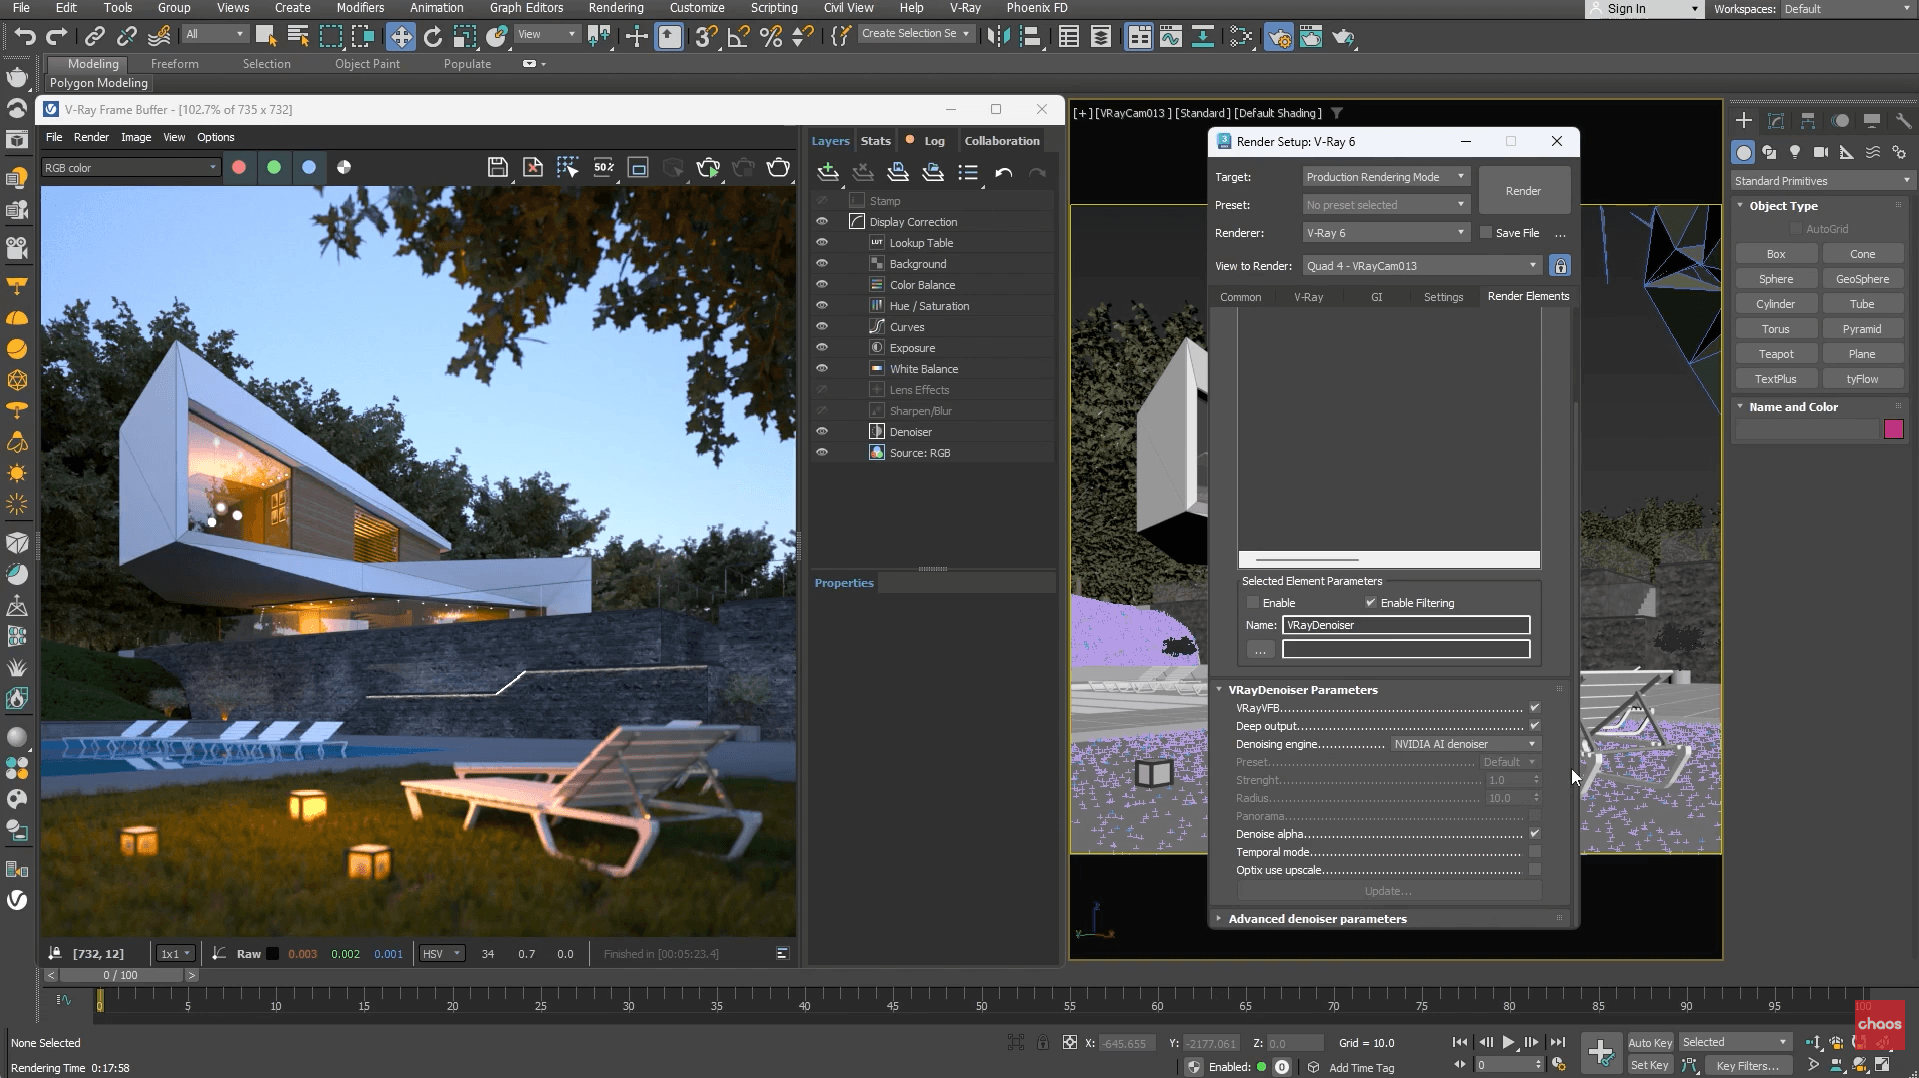Click the Render button in Render Setup
Viewport: 1919px width, 1078px height.
pyautogui.click(x=1523, y=191)
